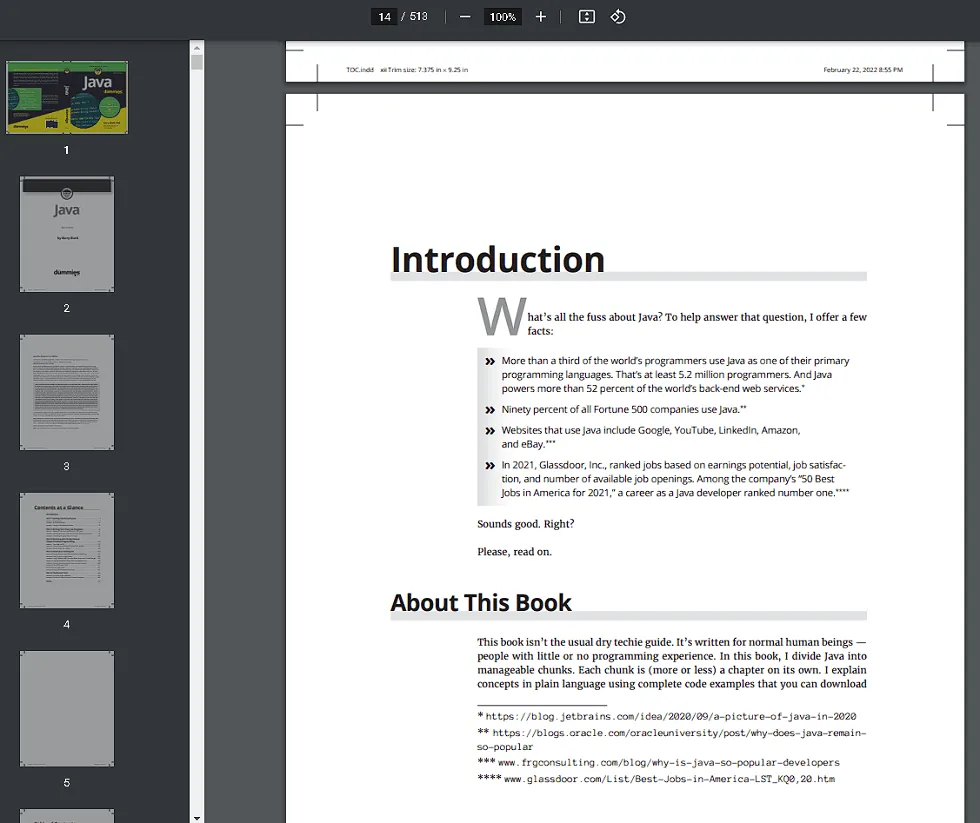Go to the page 3 thumbnail

(67, 392)
